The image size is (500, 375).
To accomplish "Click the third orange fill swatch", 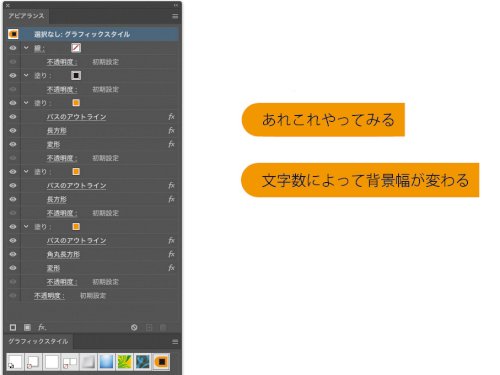I will coord(76,227).
